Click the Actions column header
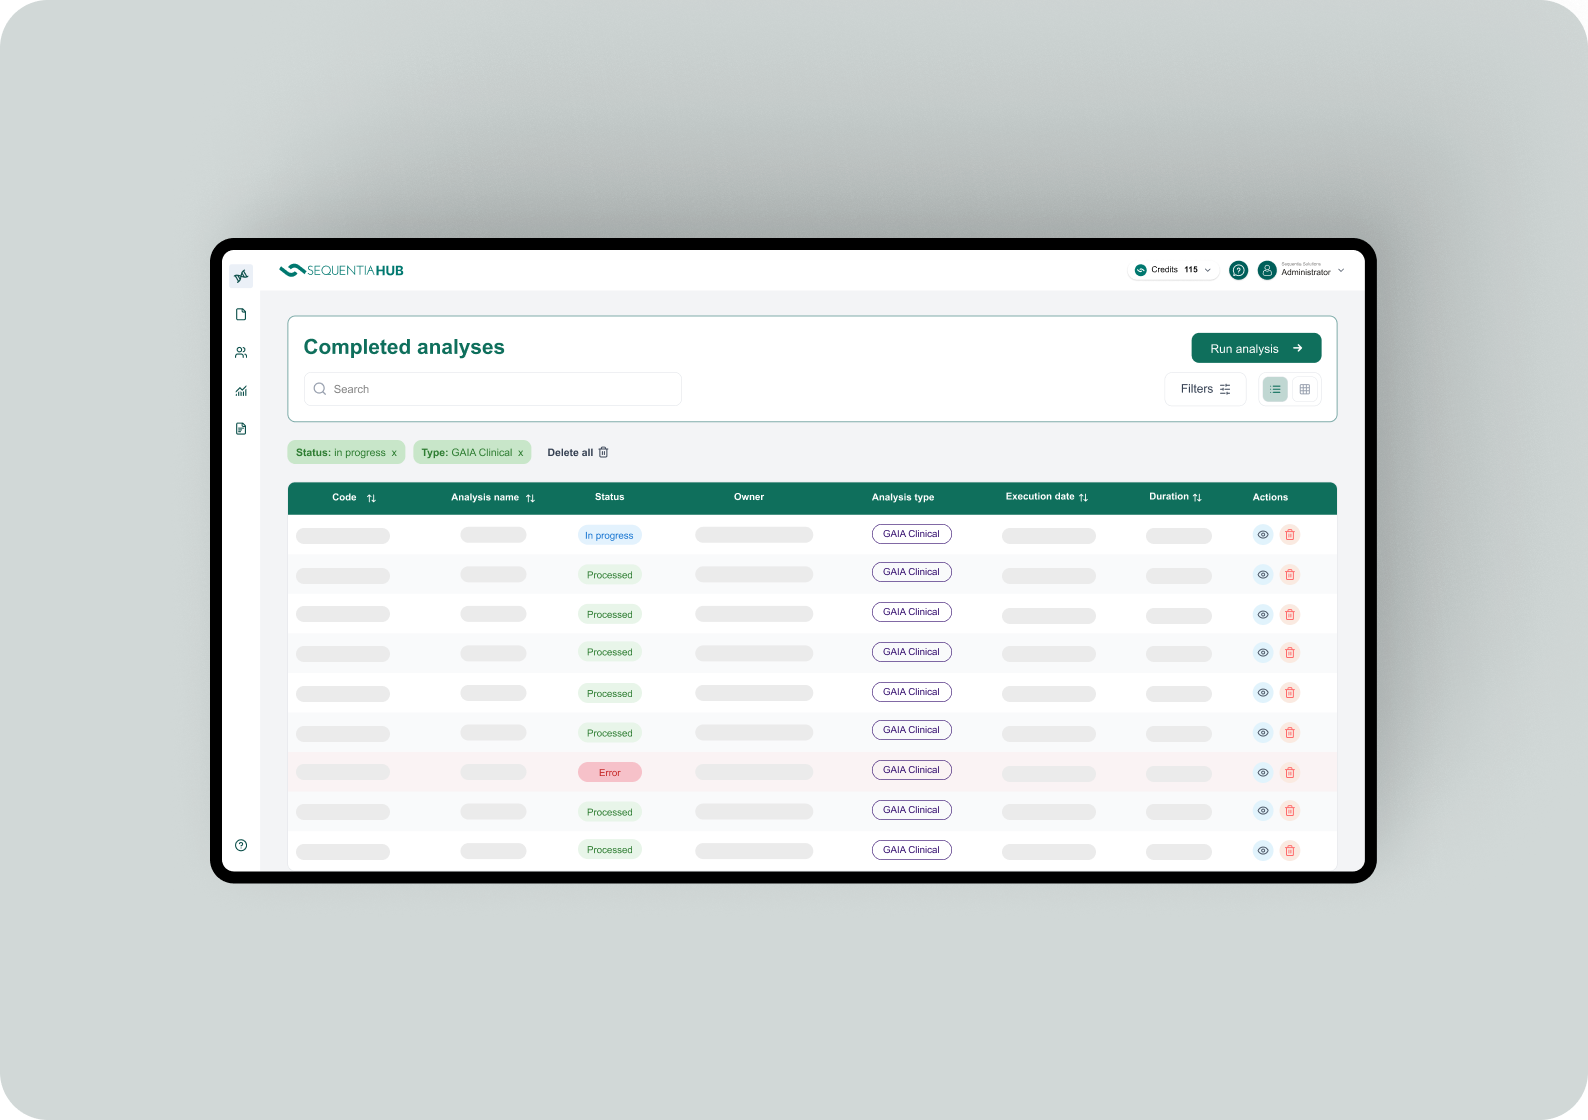This screenshot has height=1120, width=1588. point(1270,497)
